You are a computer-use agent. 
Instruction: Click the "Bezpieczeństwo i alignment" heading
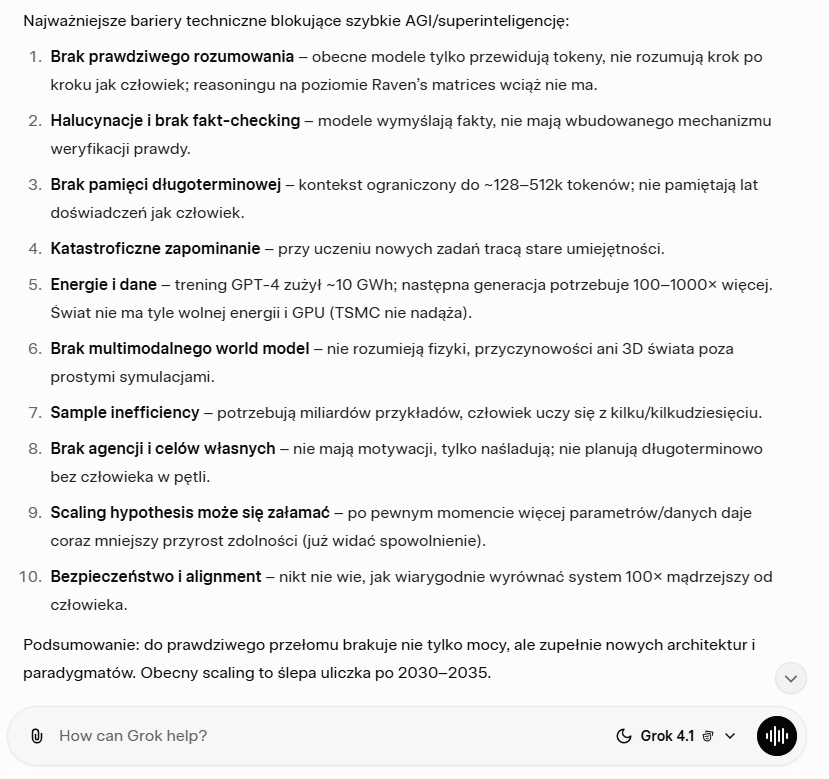156,575
